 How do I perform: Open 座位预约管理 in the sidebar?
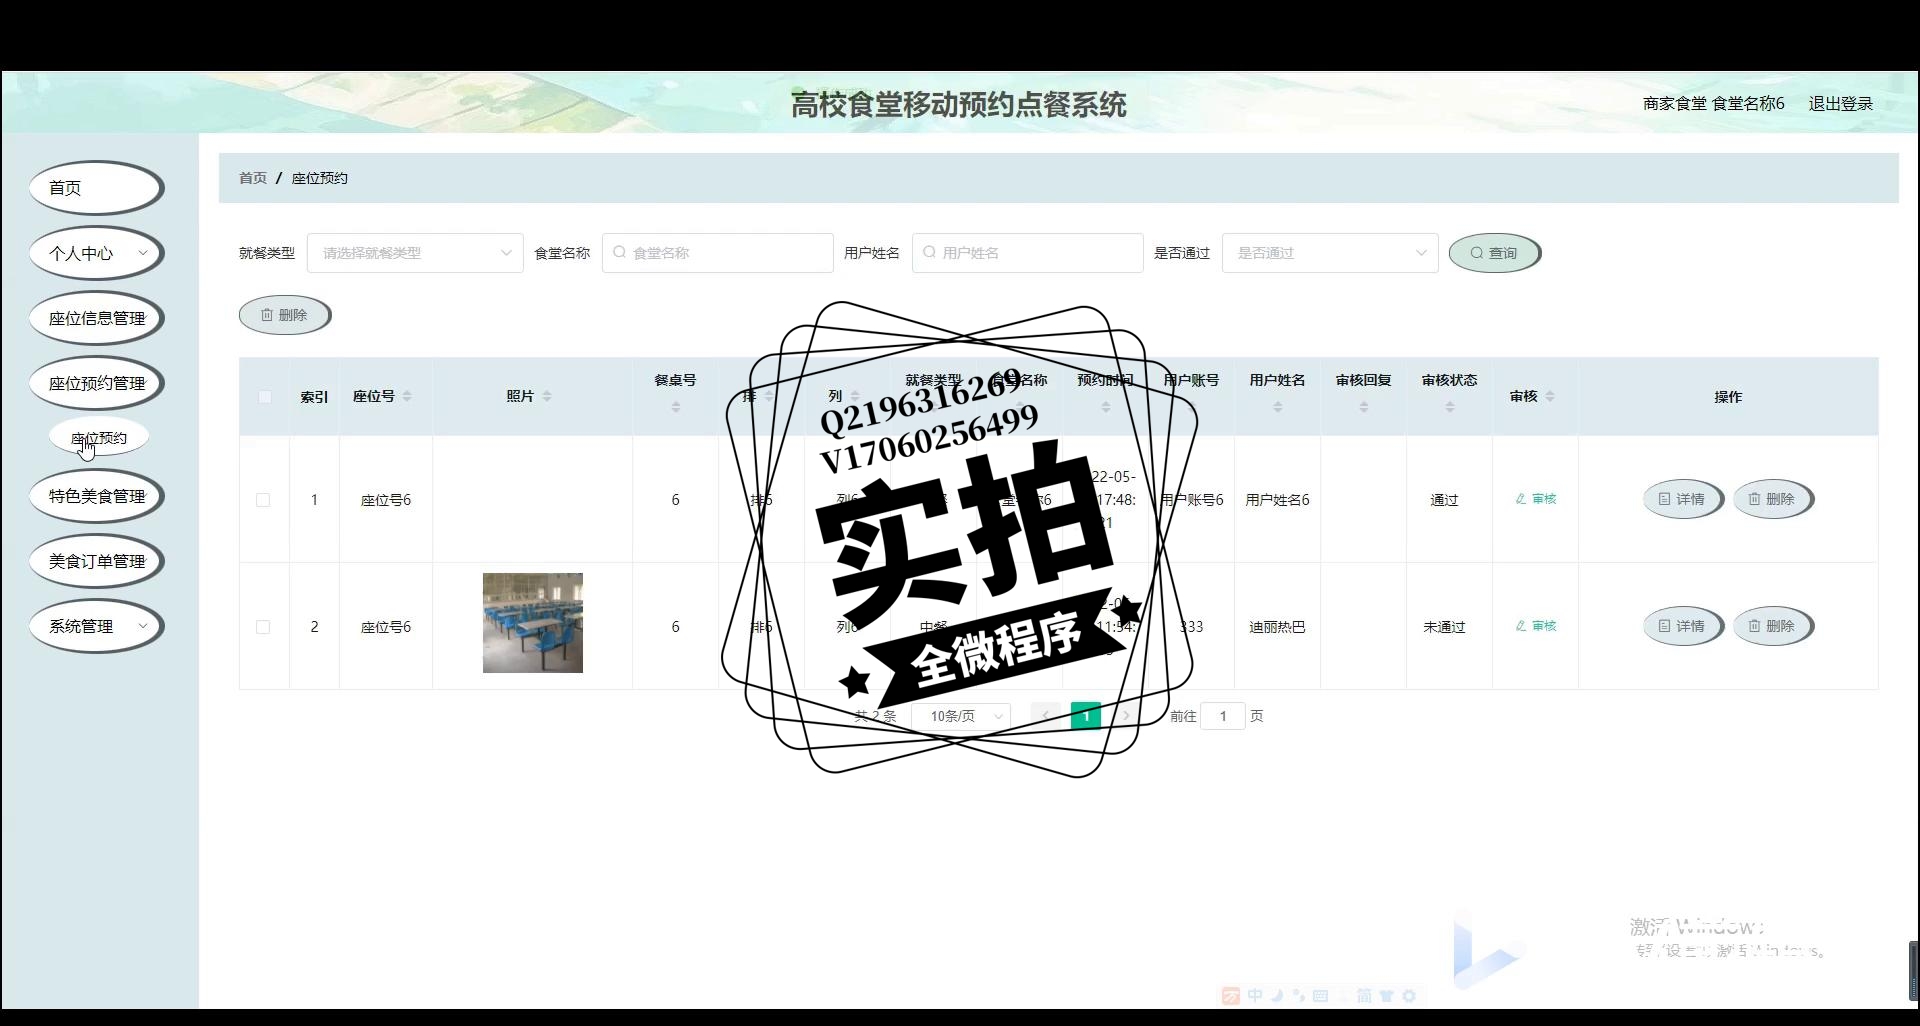pyautogui.click(x=96, y=383)
